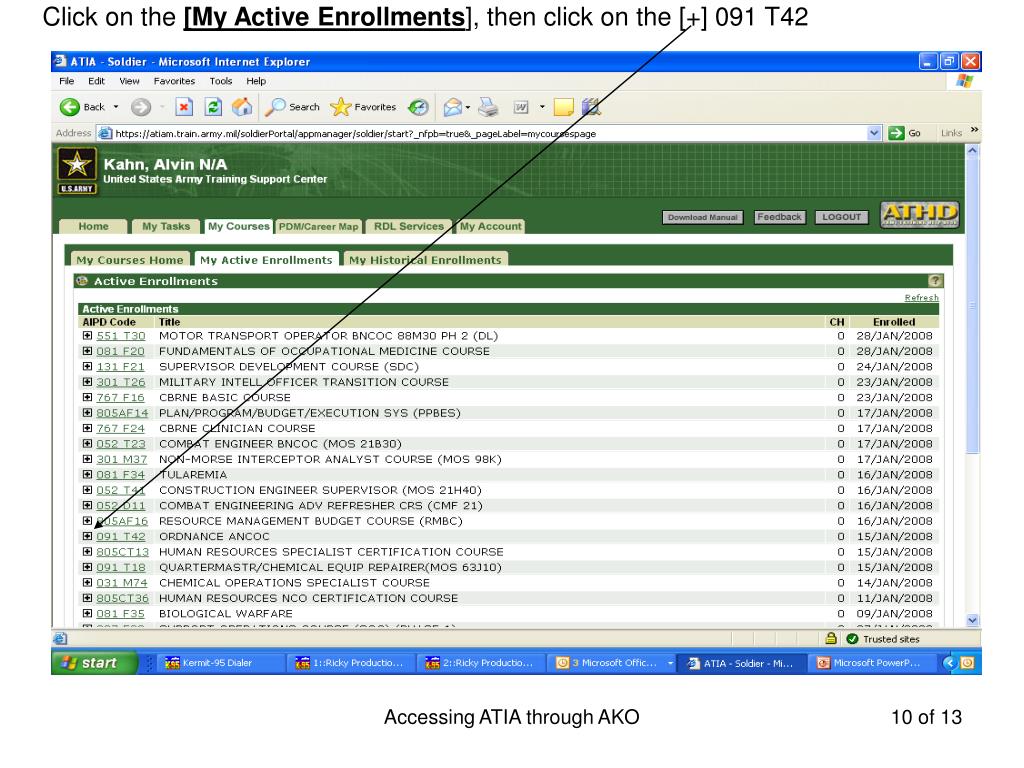Click the ATHD logo
This screenshot has width=1024, height=768.
pyautogui.click(x=920, y=214)
